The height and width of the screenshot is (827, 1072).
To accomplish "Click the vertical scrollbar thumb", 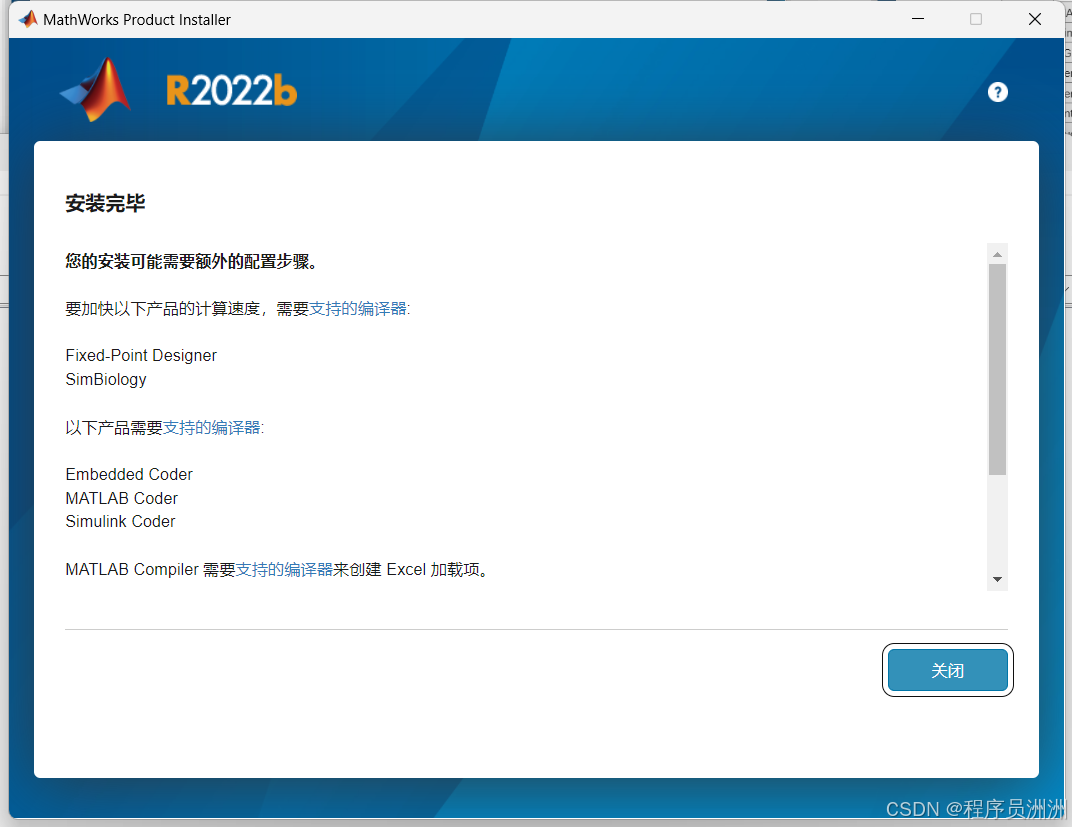I will pyautogui.click(x=997, y=369).
